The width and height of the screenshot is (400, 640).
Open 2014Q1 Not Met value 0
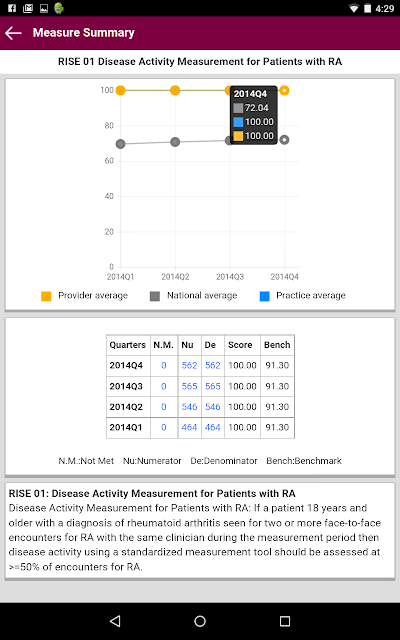click(164, 427)
